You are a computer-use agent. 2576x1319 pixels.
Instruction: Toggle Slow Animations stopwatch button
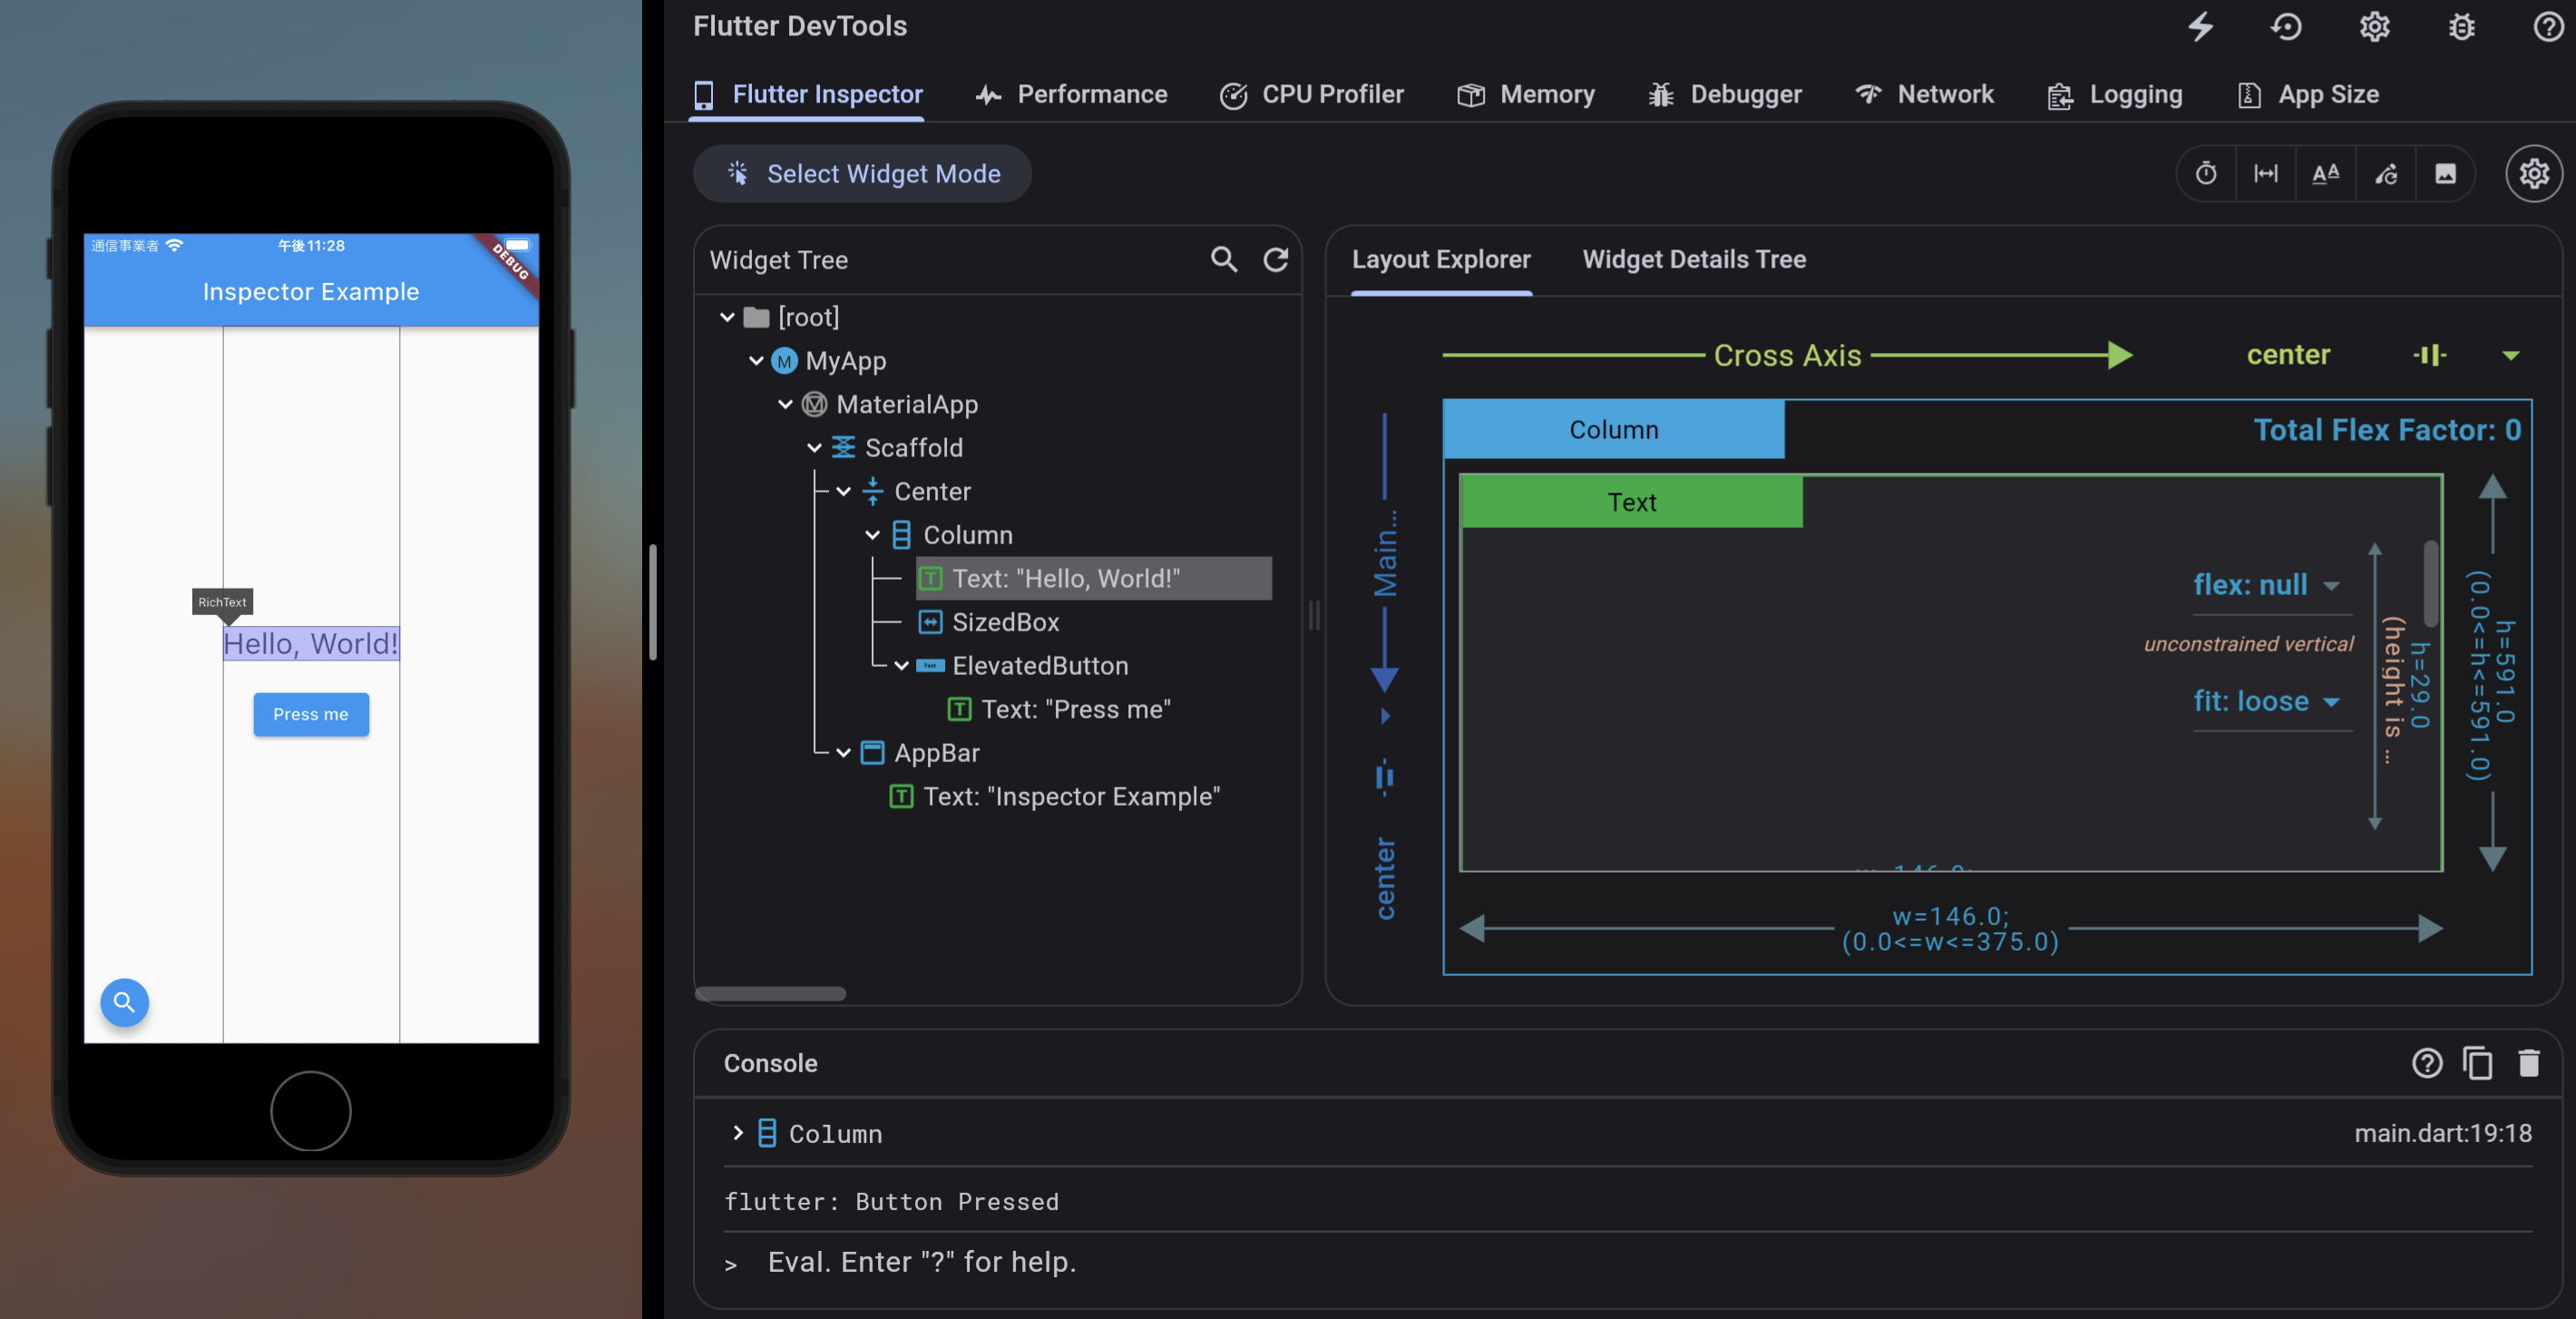[2206, 174]
